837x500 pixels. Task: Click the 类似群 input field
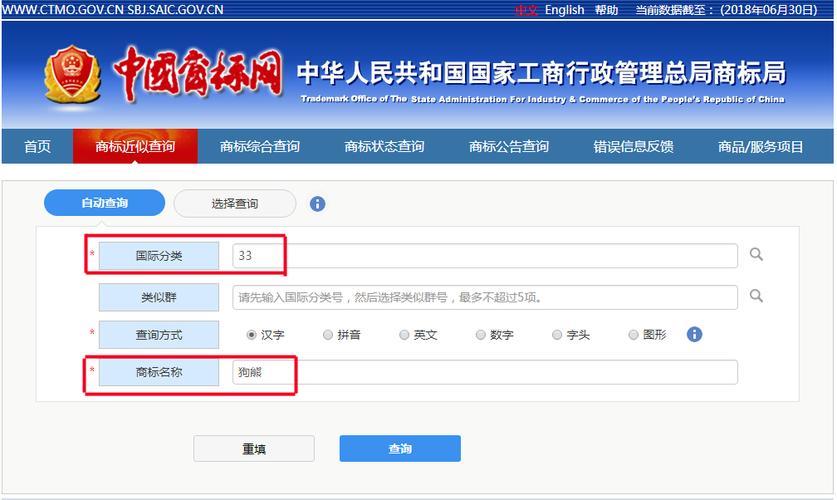[485, 297]
